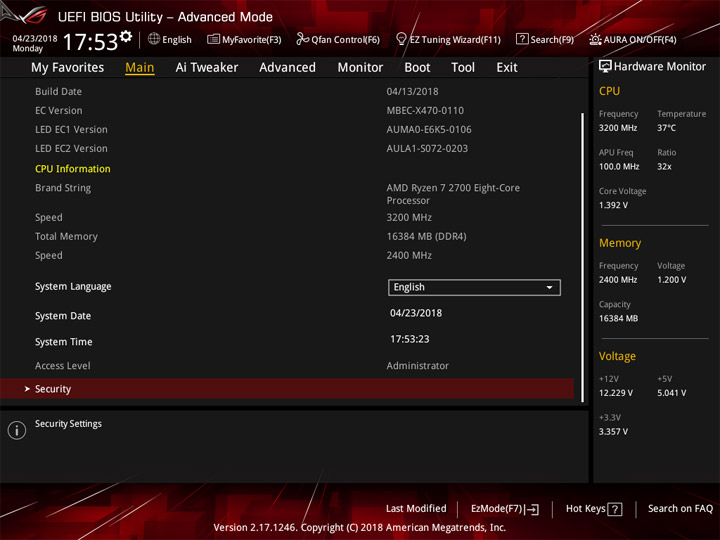Click the +5V value 5.041 V
This screenshot has width=720, height=540.
[x=671, y=393]
